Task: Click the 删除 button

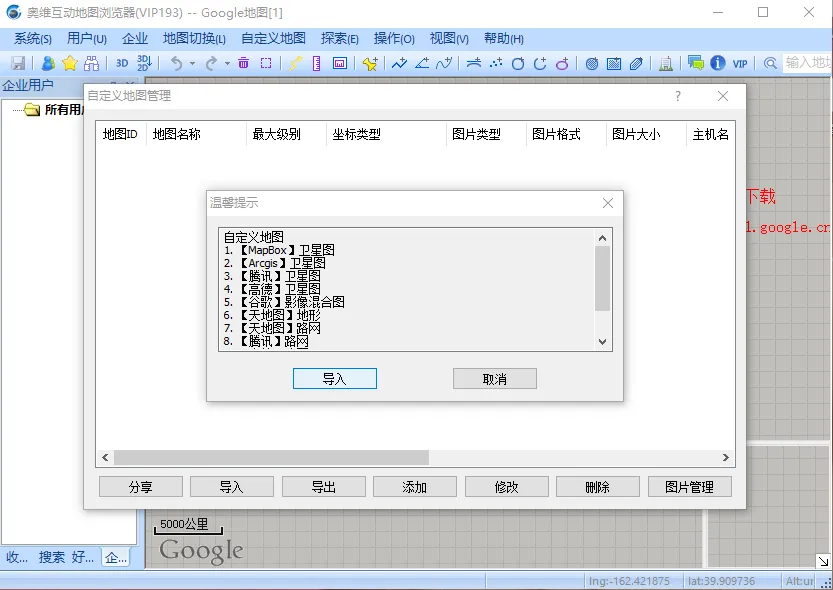Action: coord(598,486)
